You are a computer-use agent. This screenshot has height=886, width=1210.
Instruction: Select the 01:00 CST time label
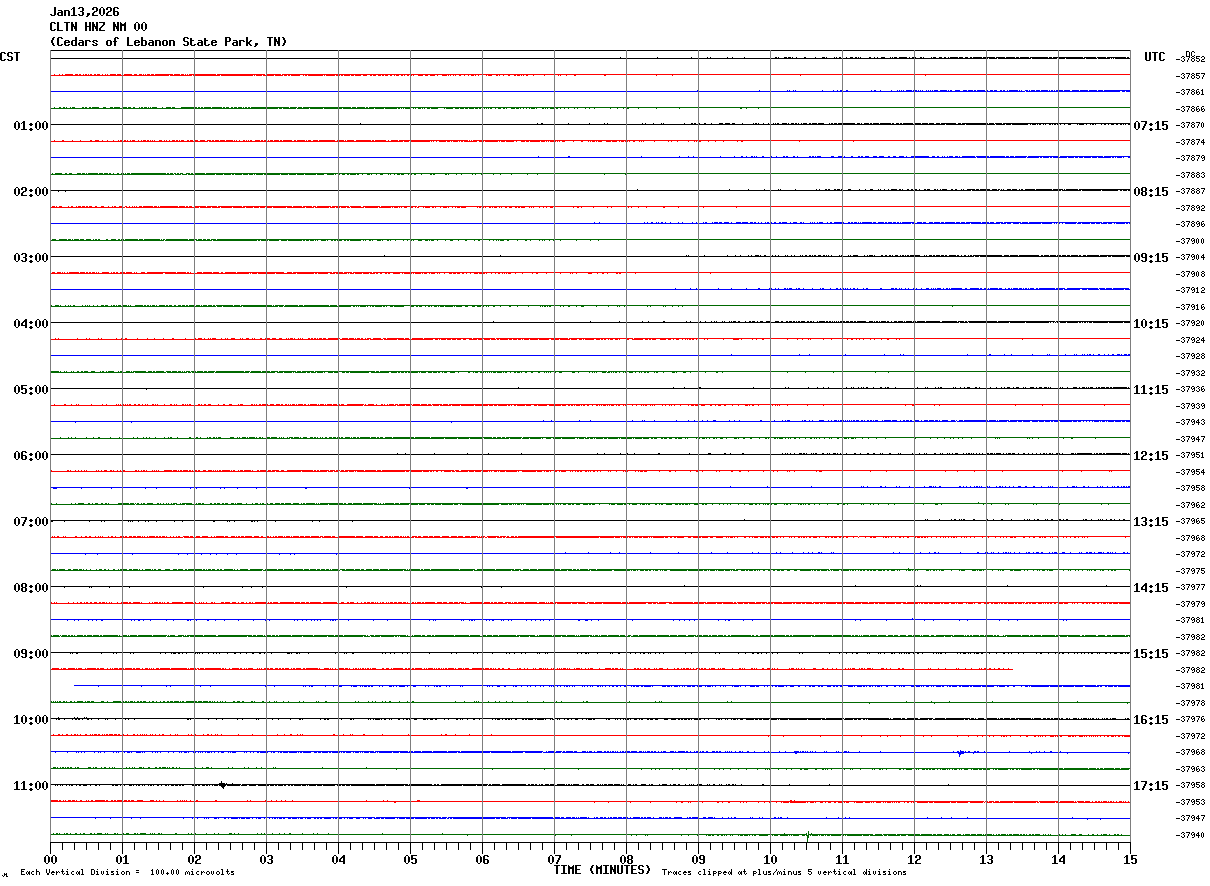point(31,126)
